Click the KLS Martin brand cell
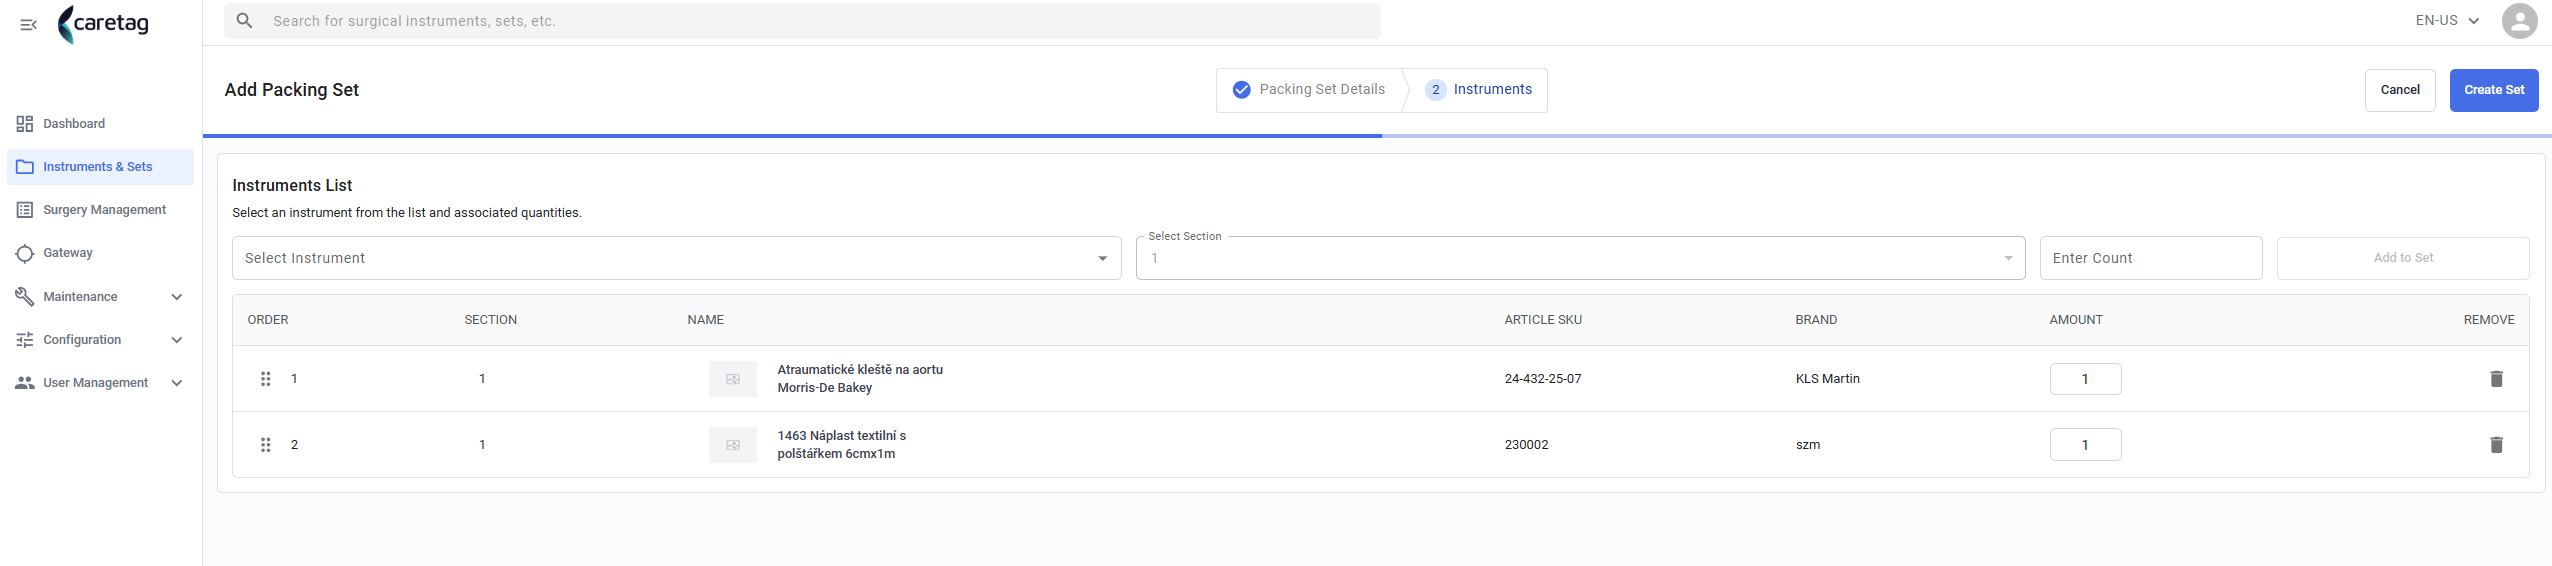The height and width of the screenshot is (566, 2552). pyautogui.click(x=1827, y=379)
